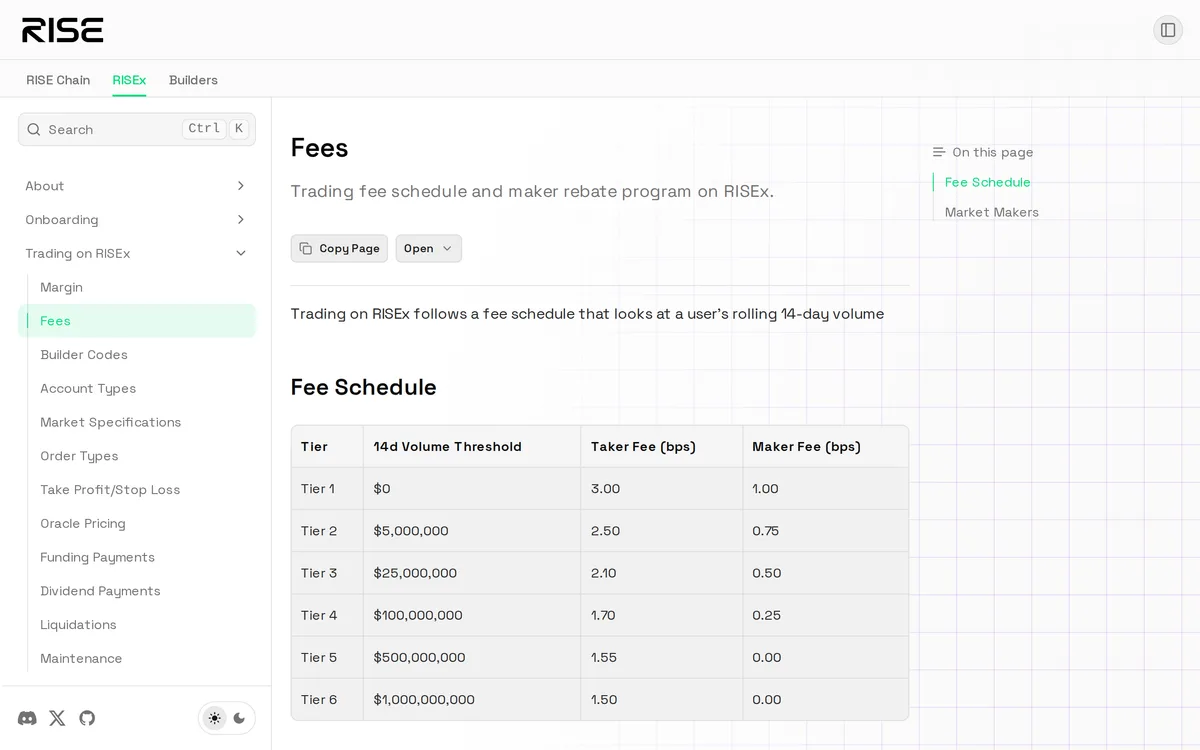The image size is (1200, 750).
Task: Click the copy icon in Copy Page
Action: [306, 248]
